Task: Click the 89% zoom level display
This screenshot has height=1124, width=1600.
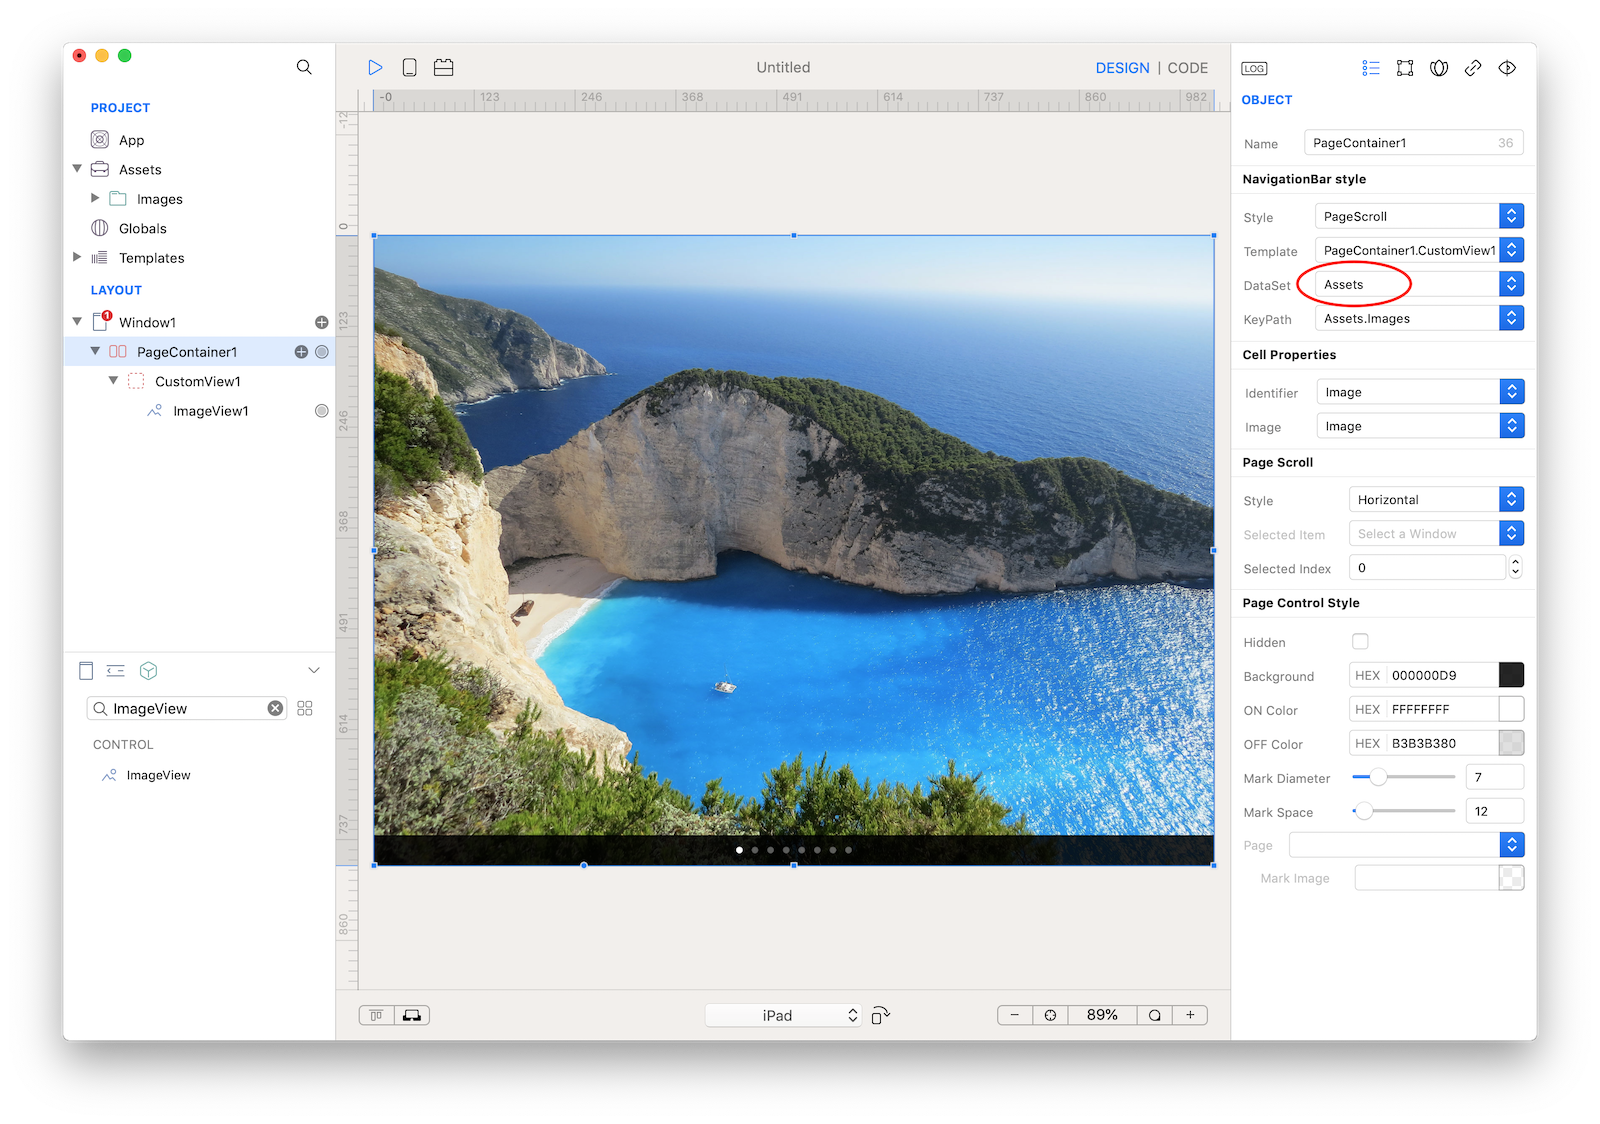Action: (x=1102, y=1015)
